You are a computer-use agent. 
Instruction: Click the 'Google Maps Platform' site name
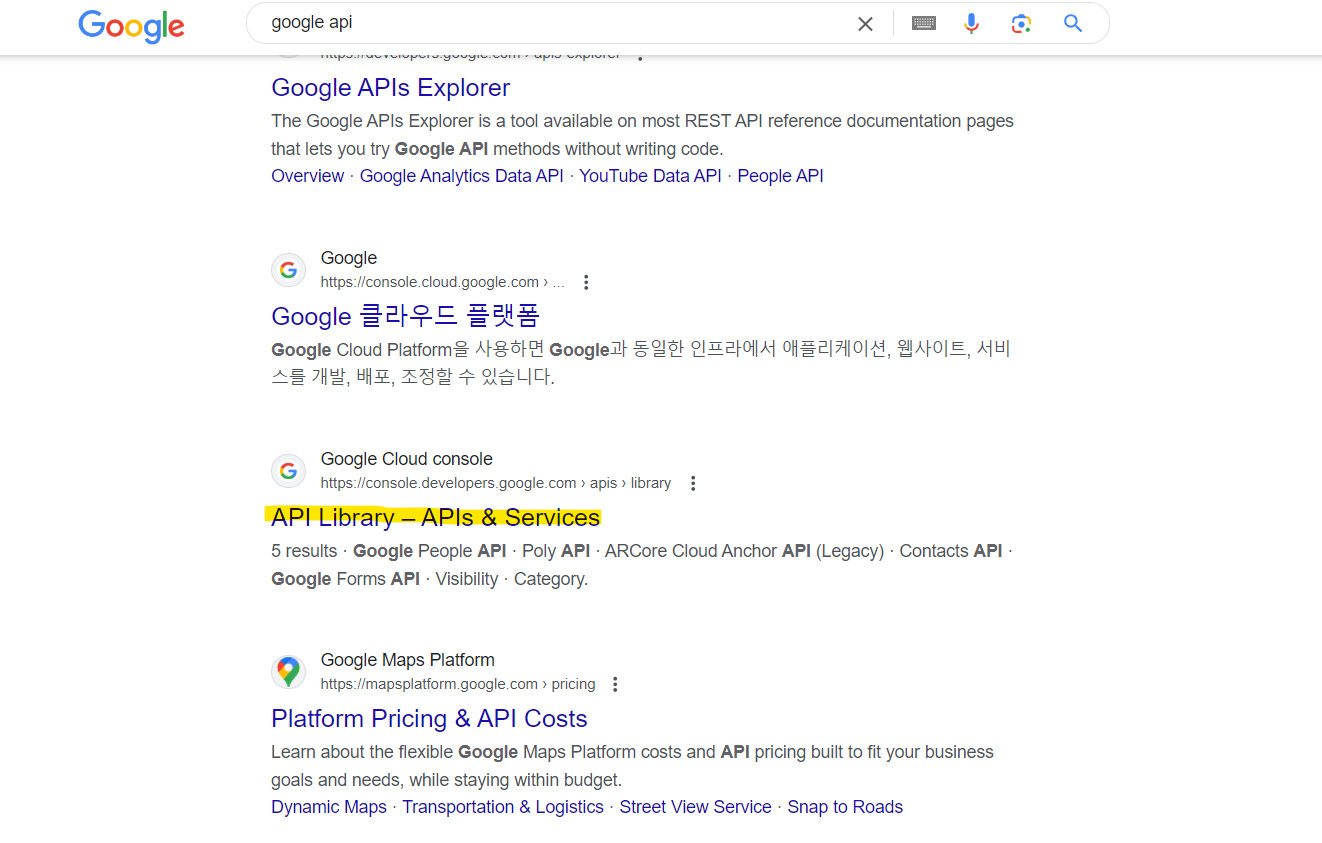(x=408, y=660)
